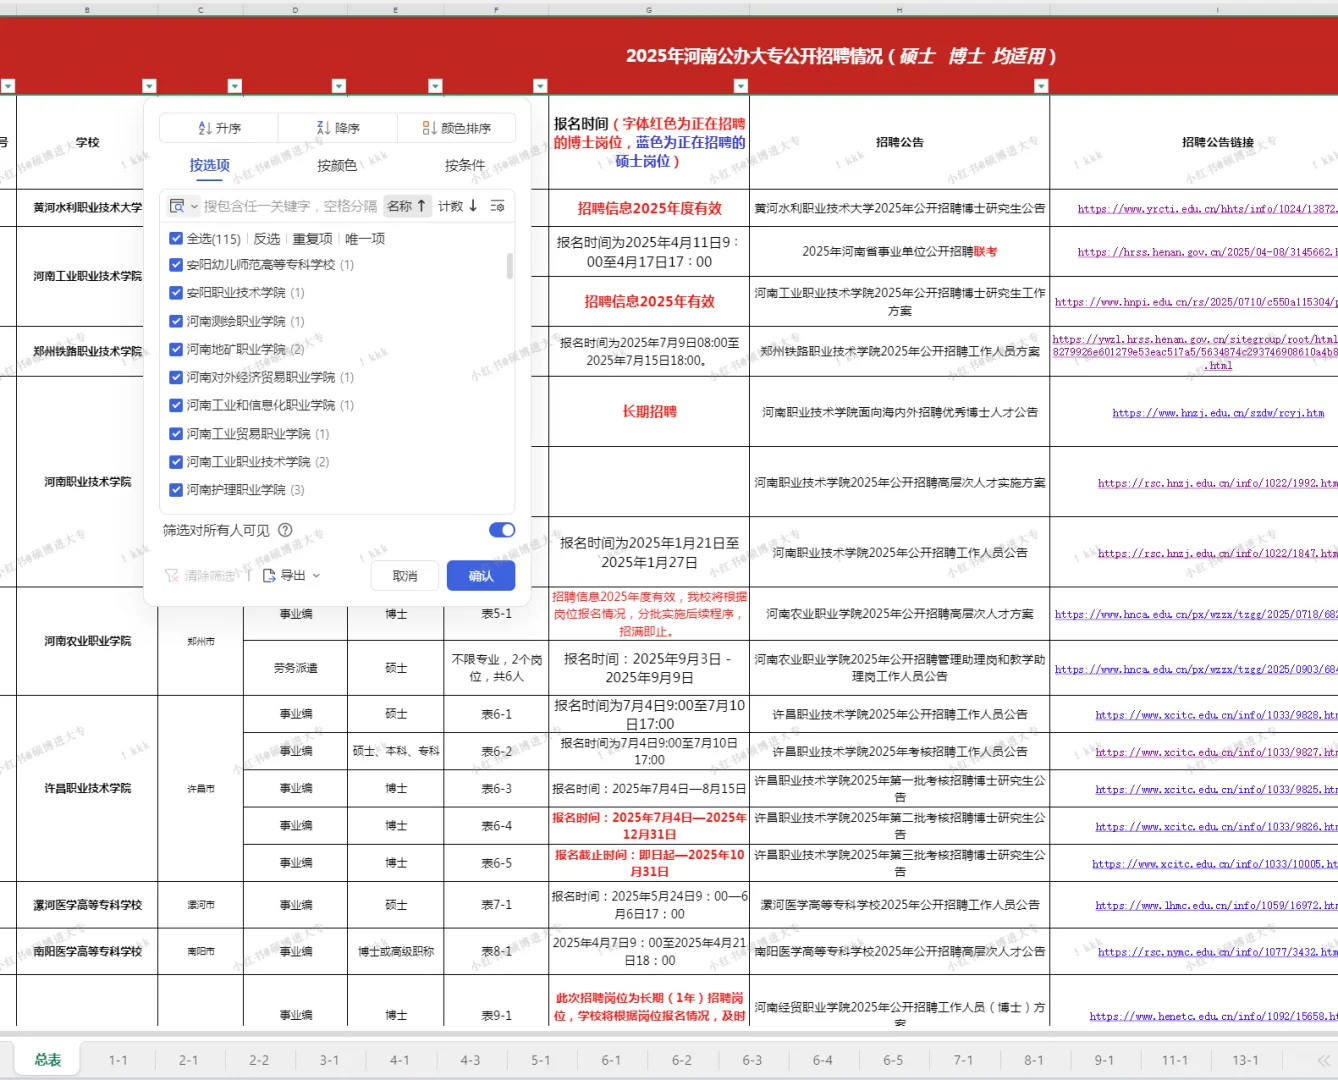The width and height of the screenshot is (1338, 1080).
Task: Click the 导出 export icon
Action: tap(269, 575)
